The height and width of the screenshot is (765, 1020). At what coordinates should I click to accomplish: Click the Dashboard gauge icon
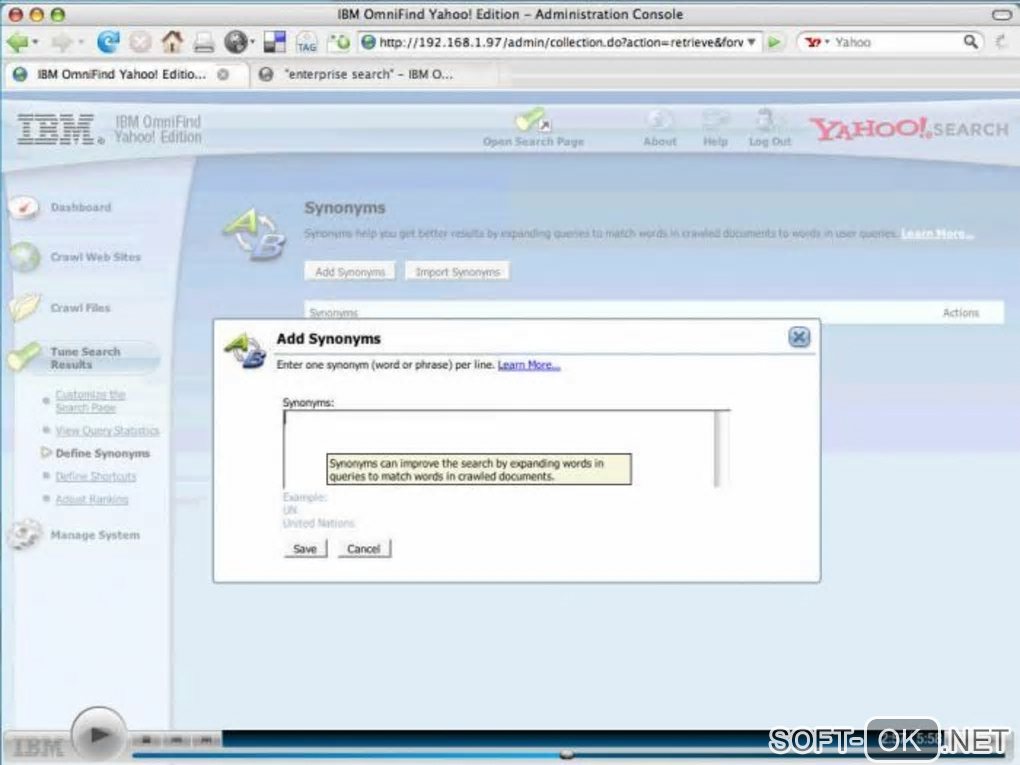24,208
